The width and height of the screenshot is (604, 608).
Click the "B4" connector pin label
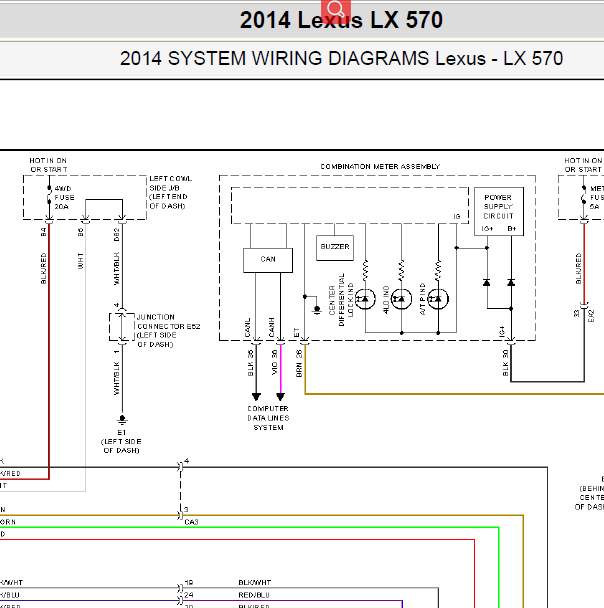[43, 232]
